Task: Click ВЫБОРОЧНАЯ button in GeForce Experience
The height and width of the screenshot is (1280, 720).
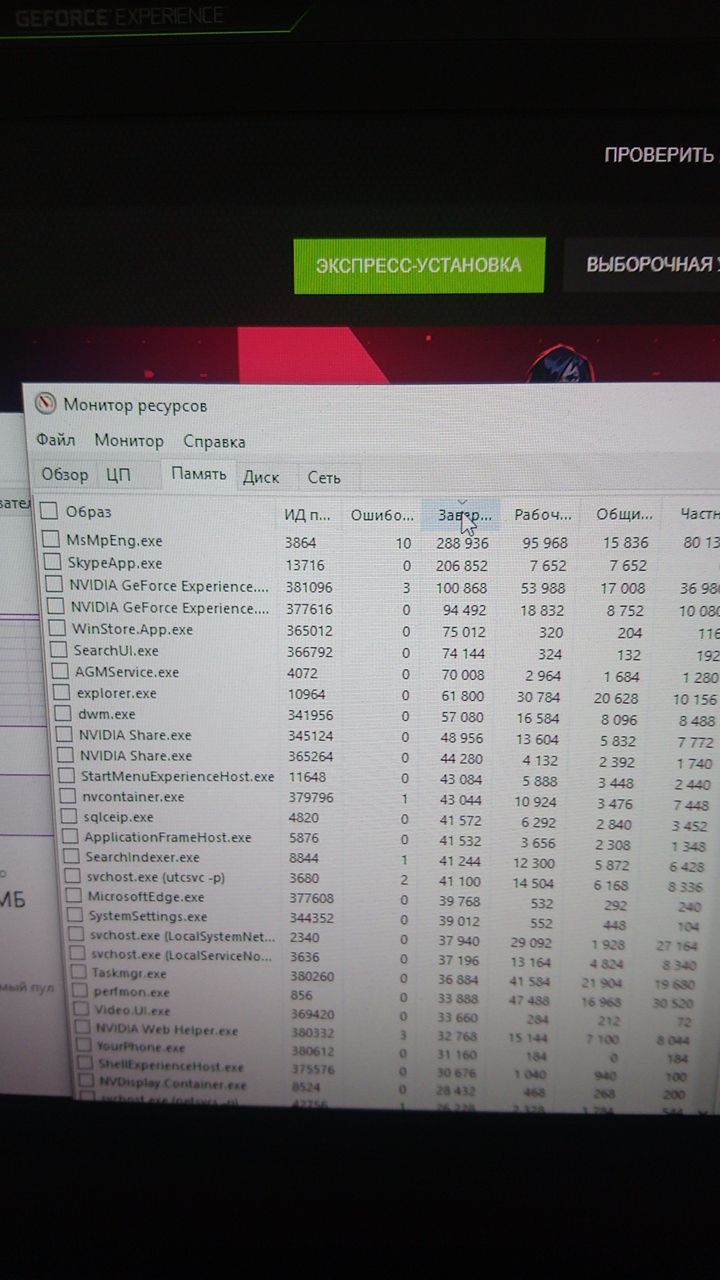Action: pyautogui.click(x=641, y=265)
